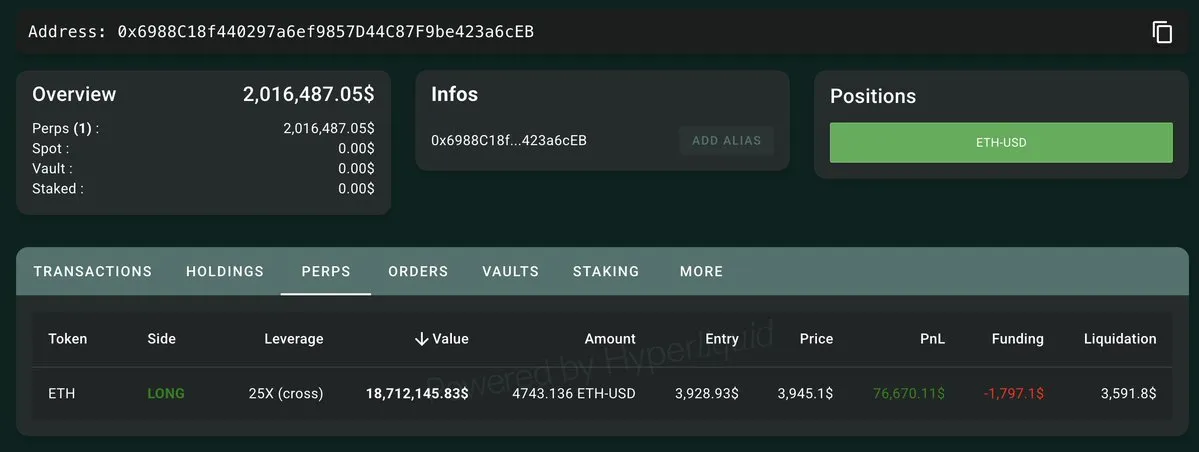The image size is (1199, 452).
Task: Select the ETH token row
Action: coord(61,393)
